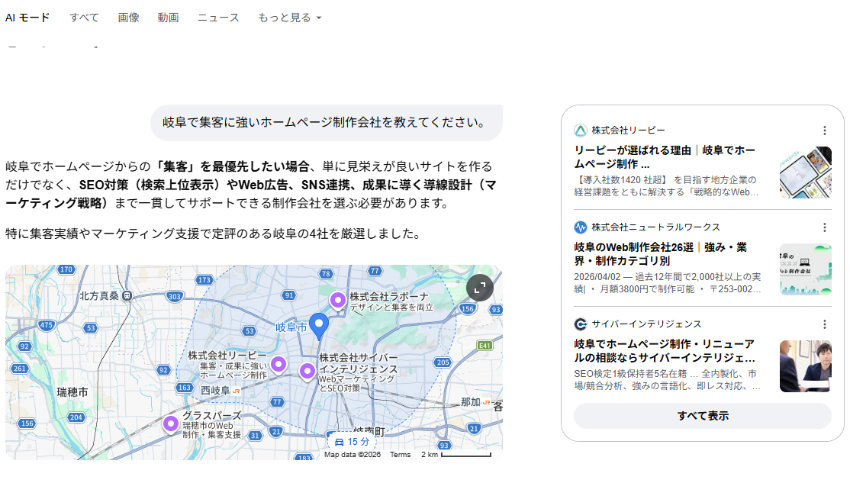Click the すべて表示 button

coord(703,416)
